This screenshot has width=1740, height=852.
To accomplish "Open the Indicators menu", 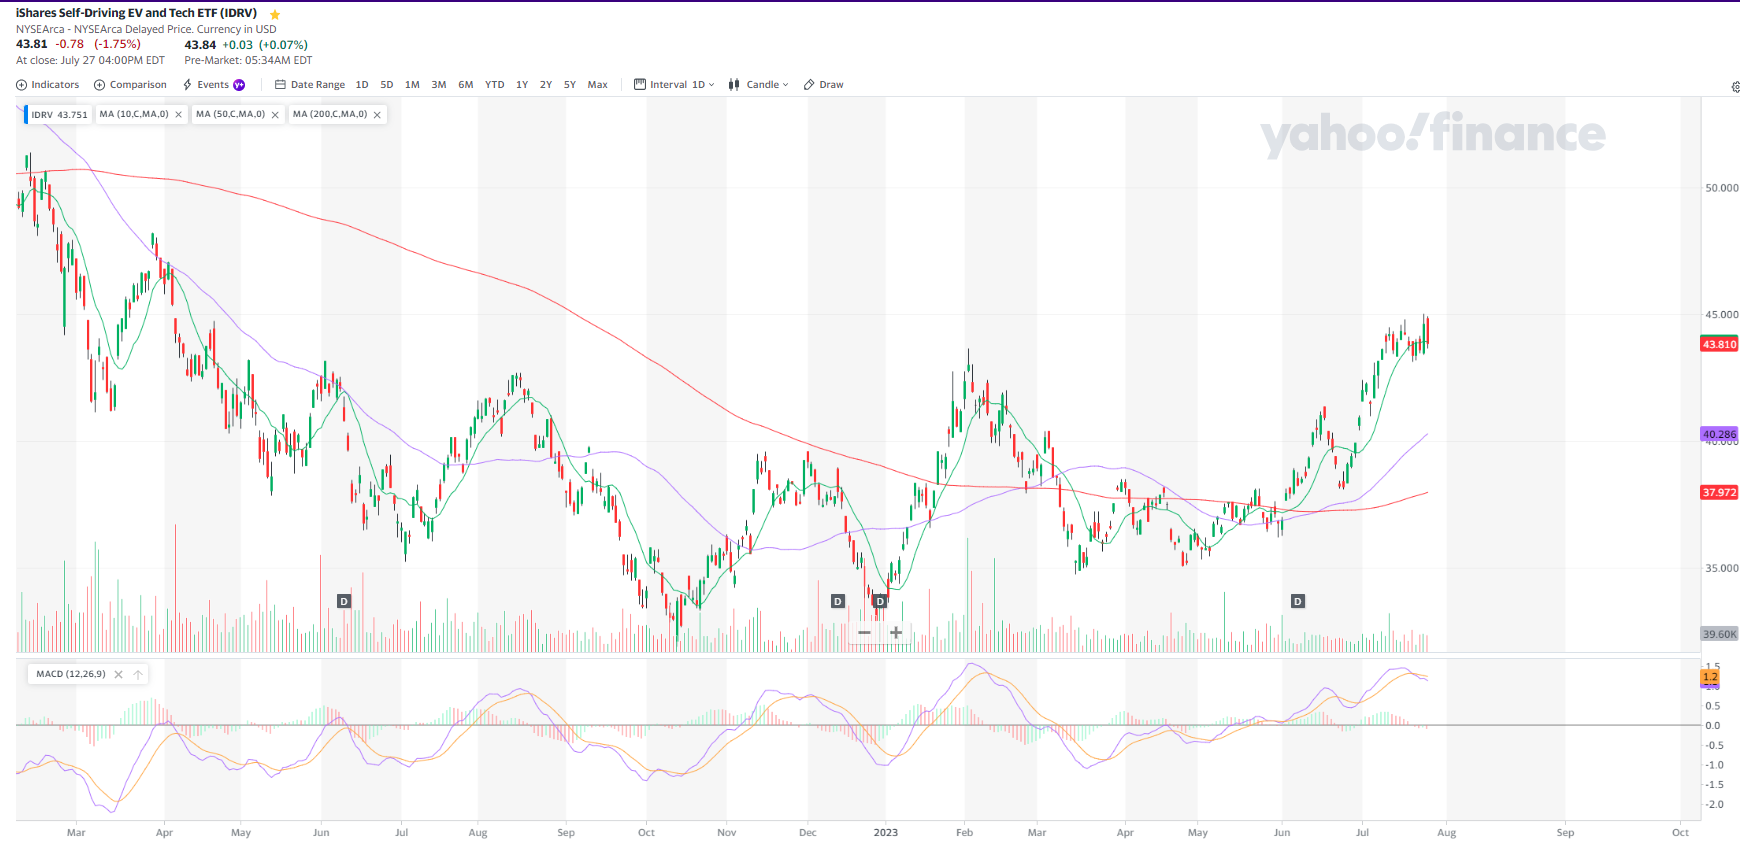I will tap(48, 85).
